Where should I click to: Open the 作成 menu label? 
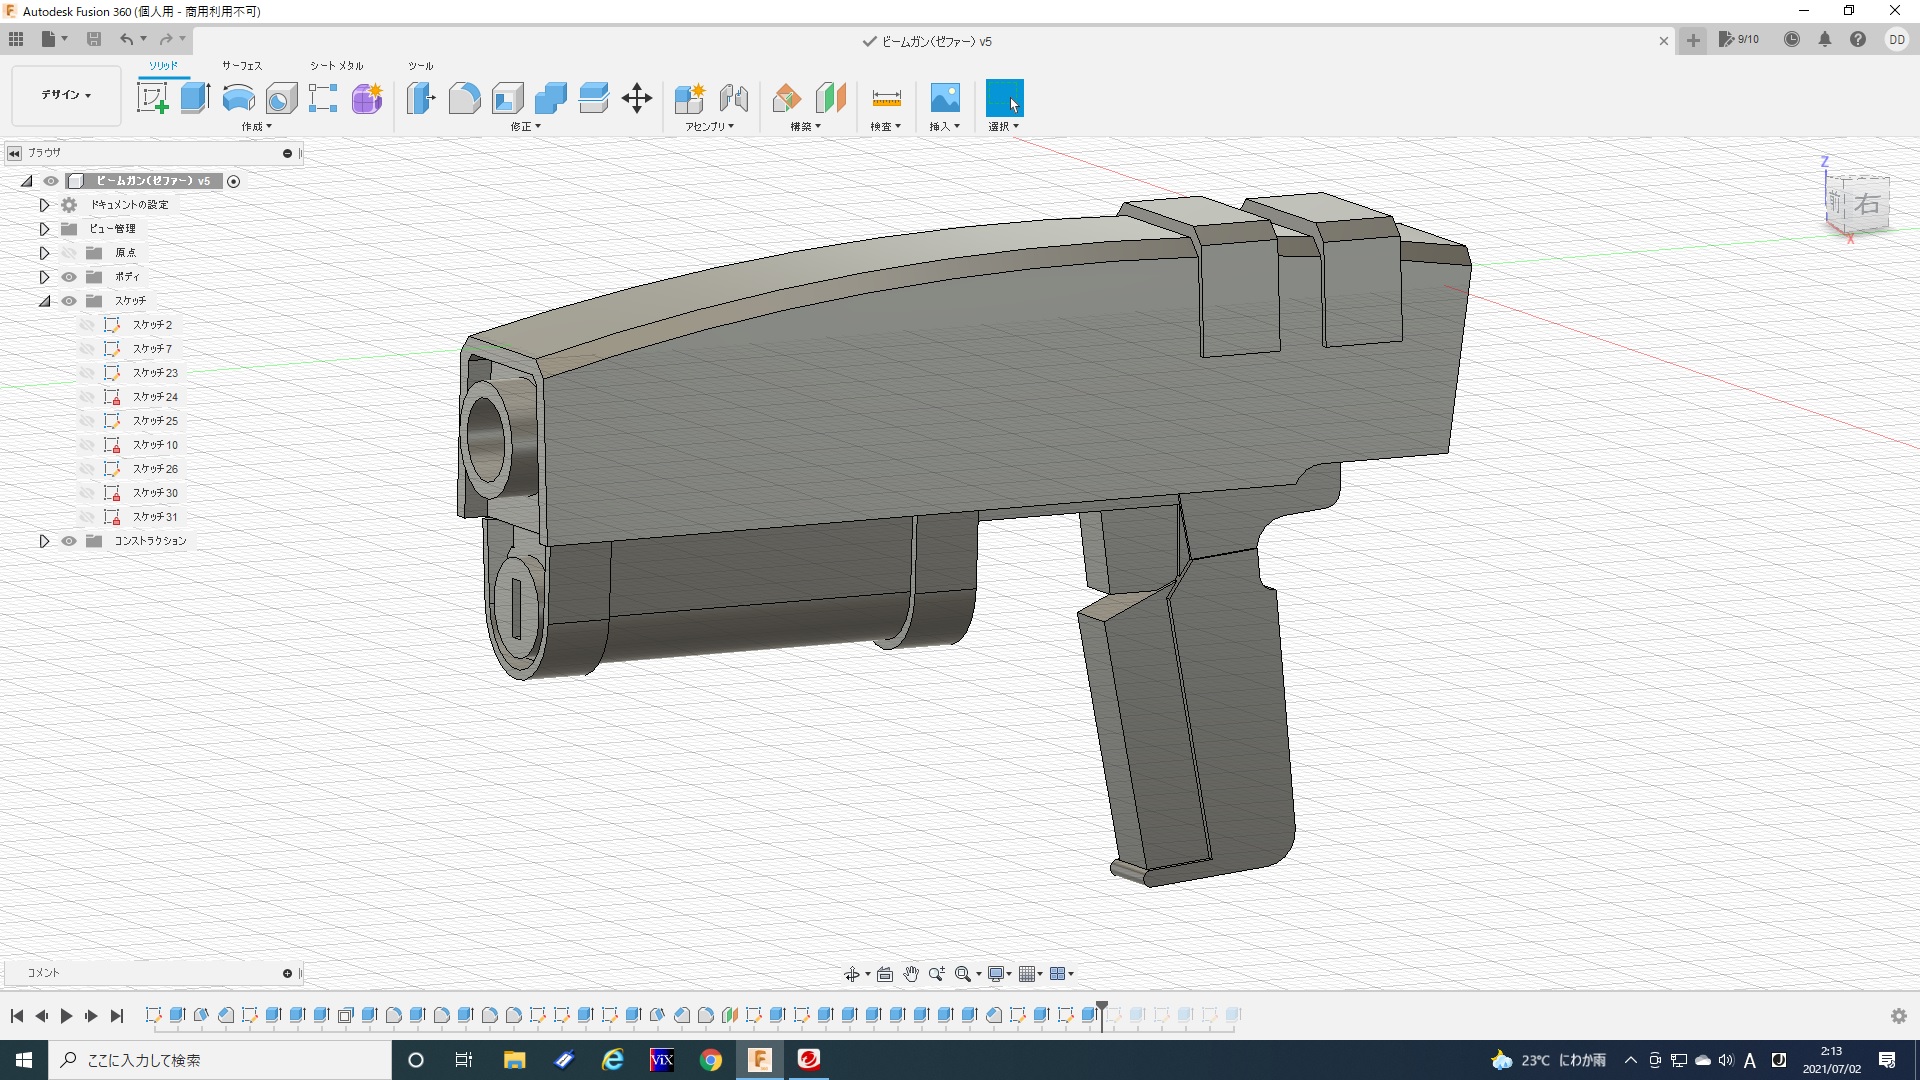[x=256, y=127]
